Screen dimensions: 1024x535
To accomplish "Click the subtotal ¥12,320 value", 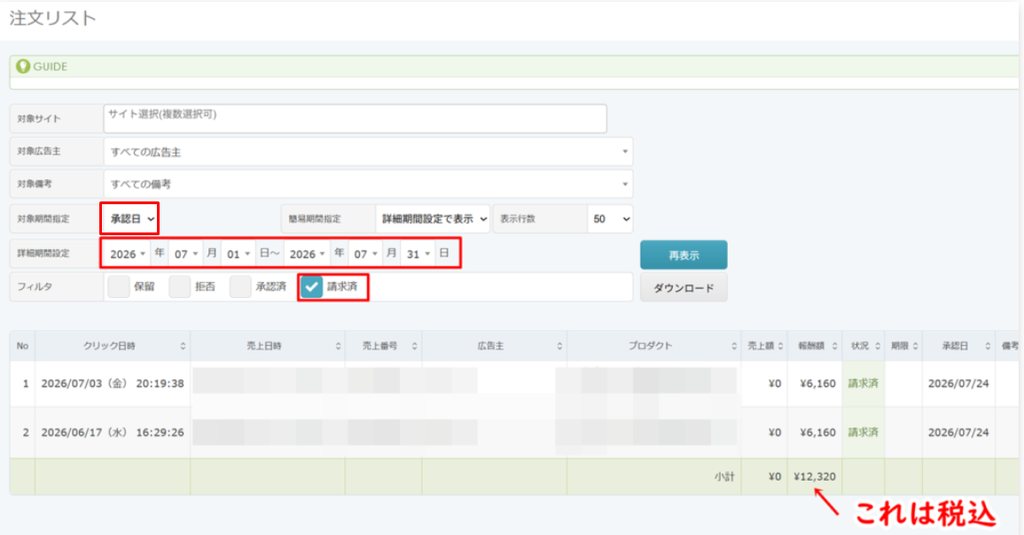I will click(814, 477).
